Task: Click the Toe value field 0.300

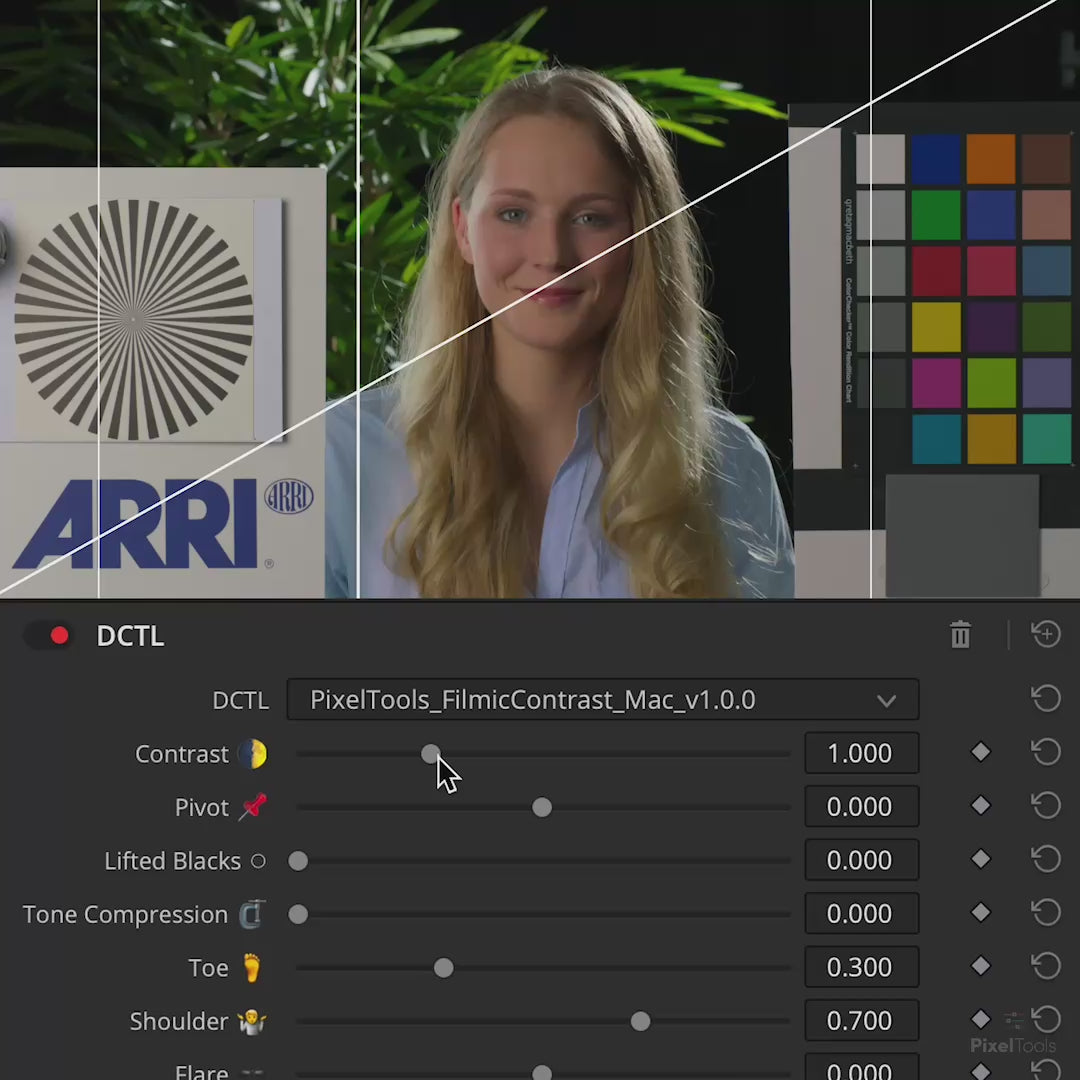Action: (x=861, y=967)
